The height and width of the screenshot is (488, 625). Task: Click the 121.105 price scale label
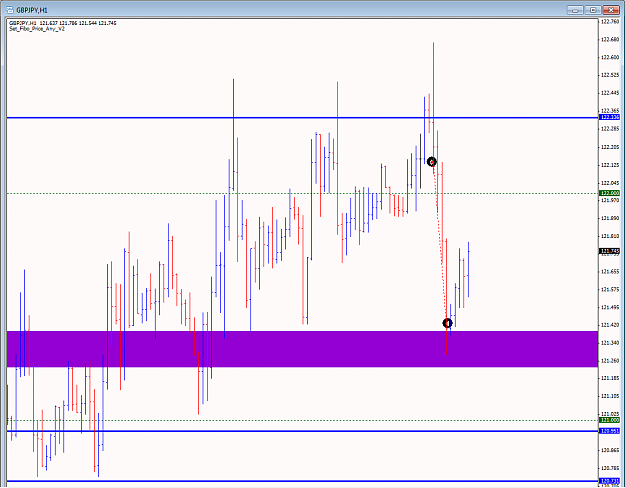[x=610, y=396]
